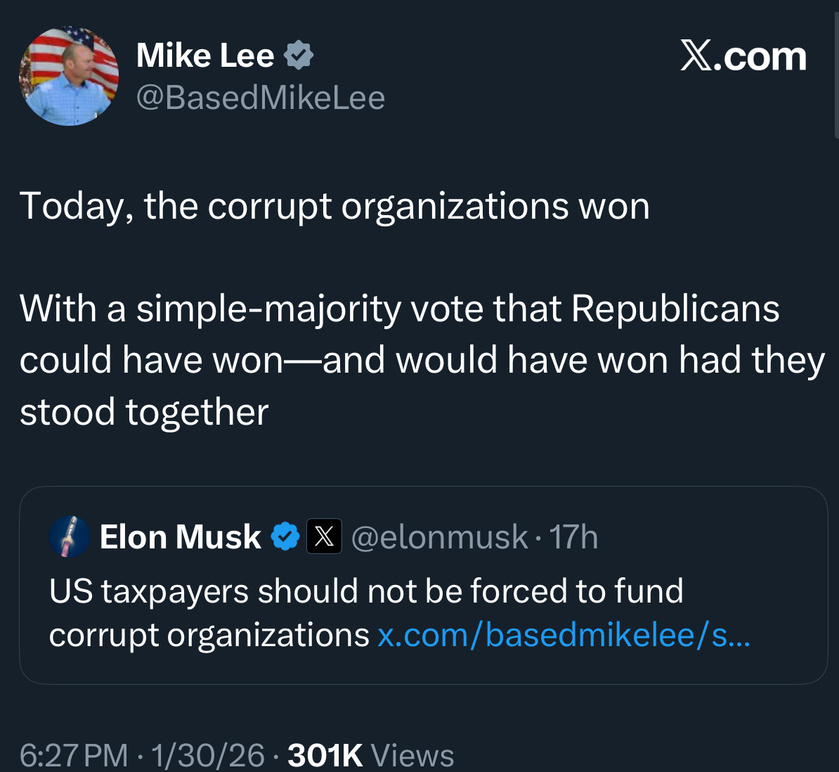Click the X.com logo
Screen dimensions: 839x772
tap(742, 56)
